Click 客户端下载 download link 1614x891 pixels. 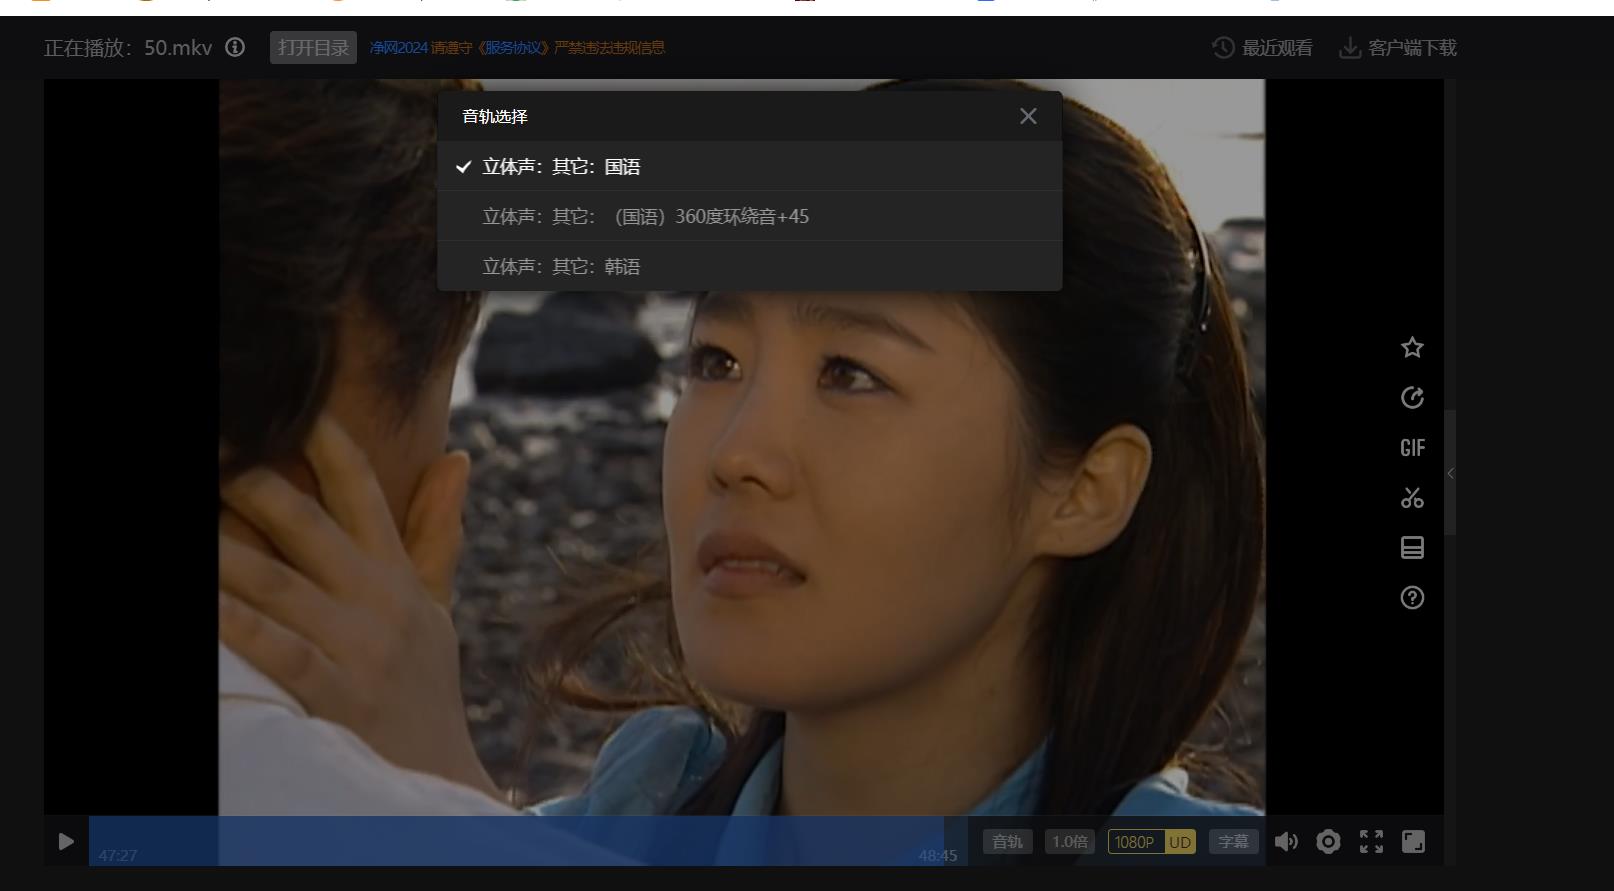tap(1398, 47)
